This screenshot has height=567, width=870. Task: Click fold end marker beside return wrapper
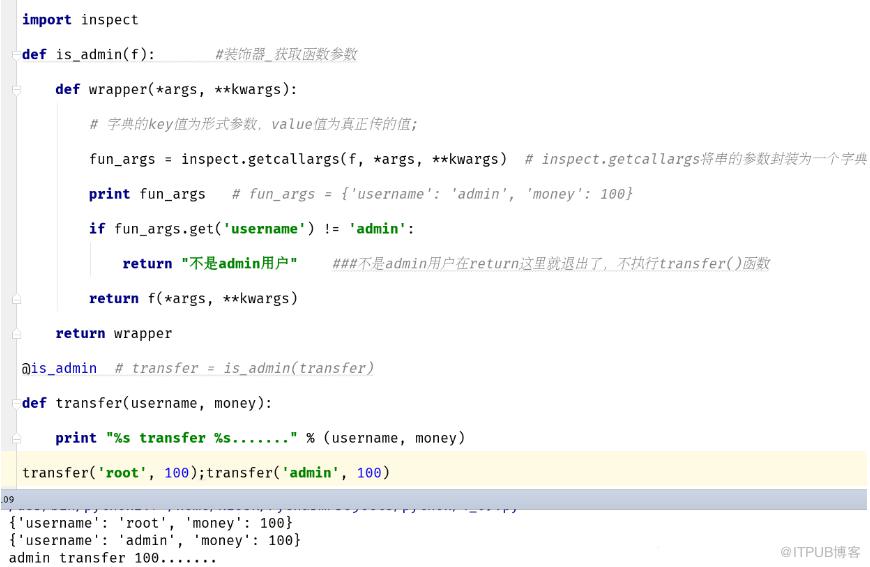[x=16, y=334]
